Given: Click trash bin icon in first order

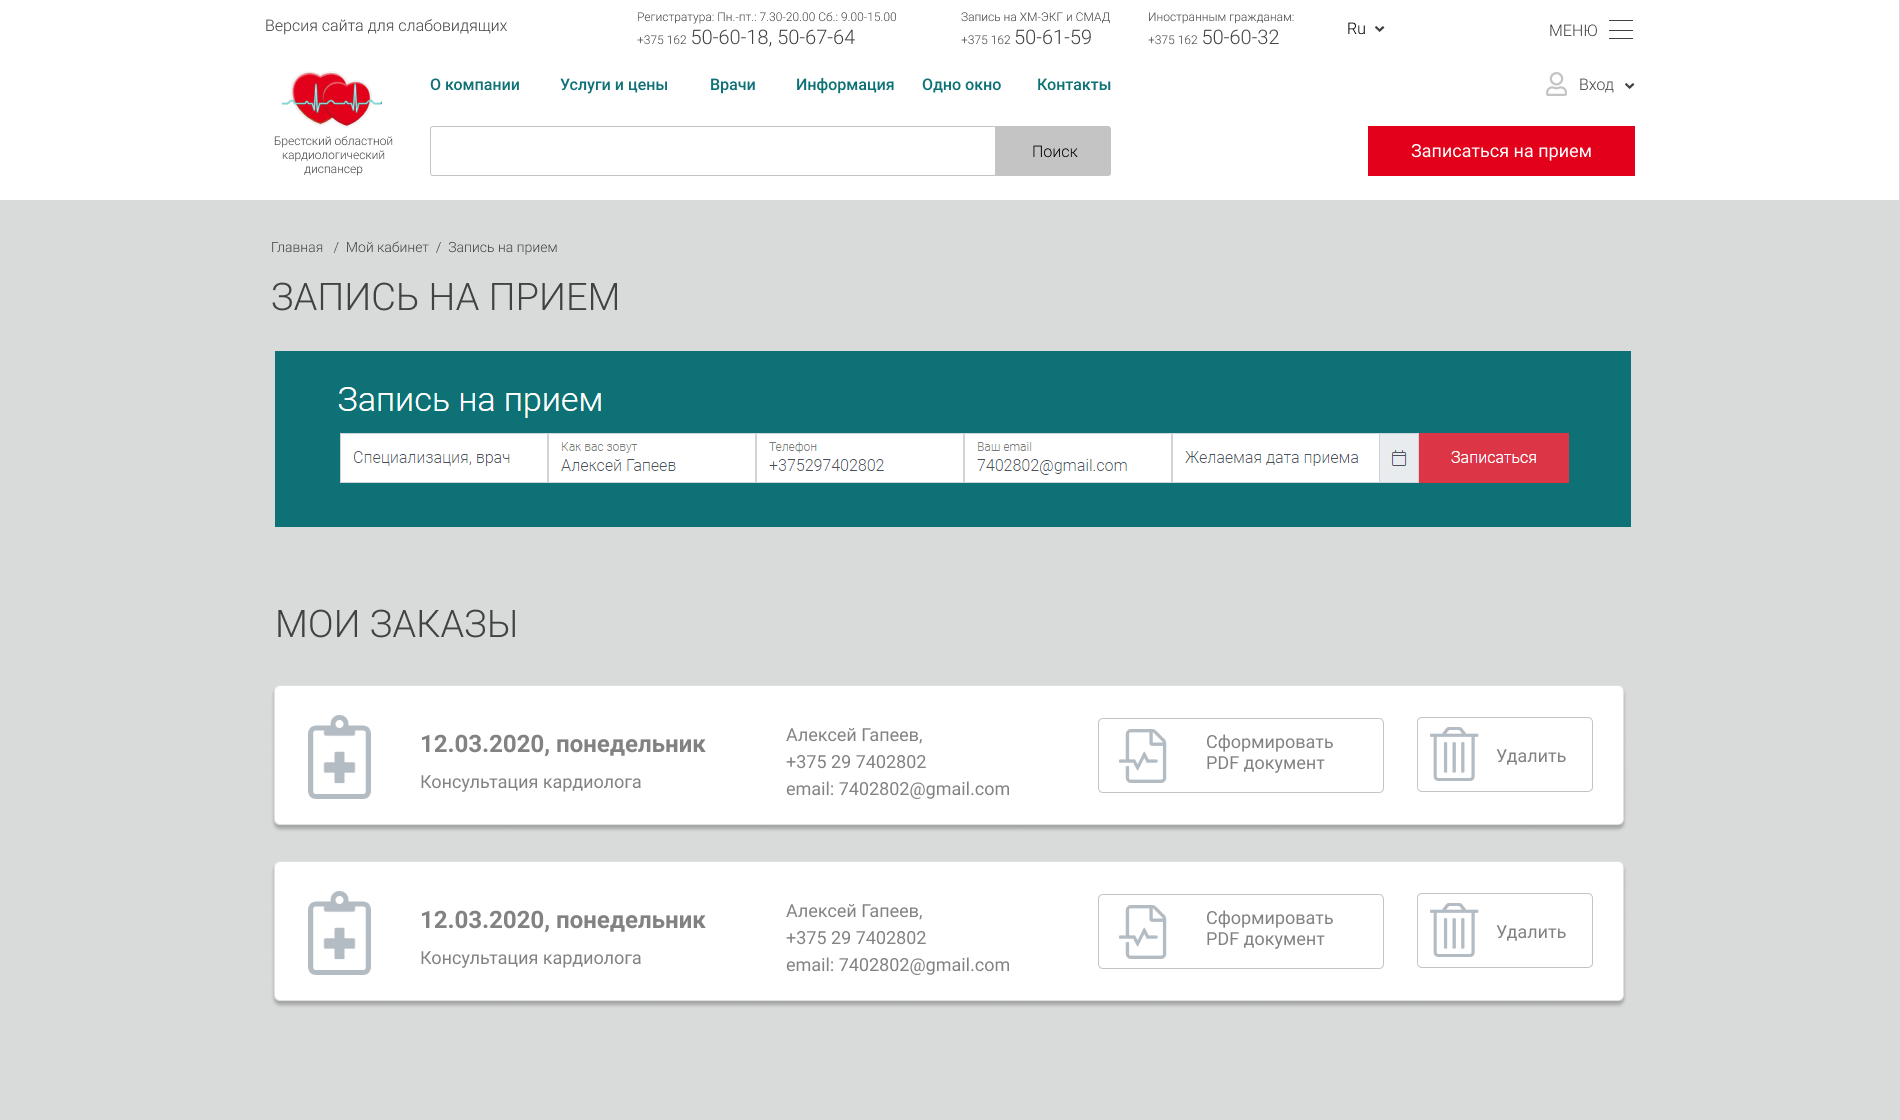Looking at the screenshot, I should [x=1454, y=754].
